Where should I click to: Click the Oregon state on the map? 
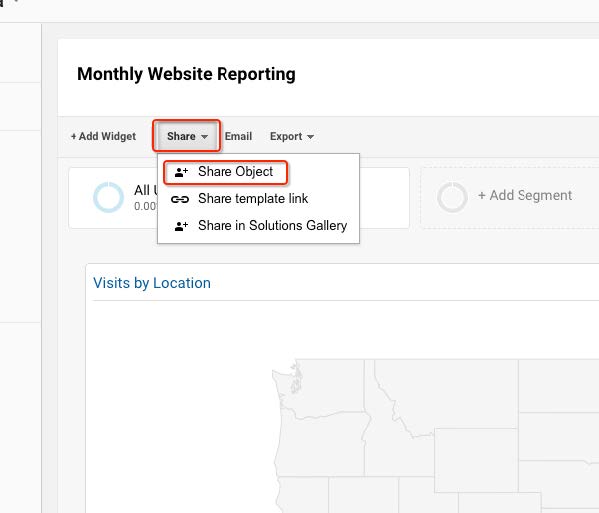pos(321,447)
